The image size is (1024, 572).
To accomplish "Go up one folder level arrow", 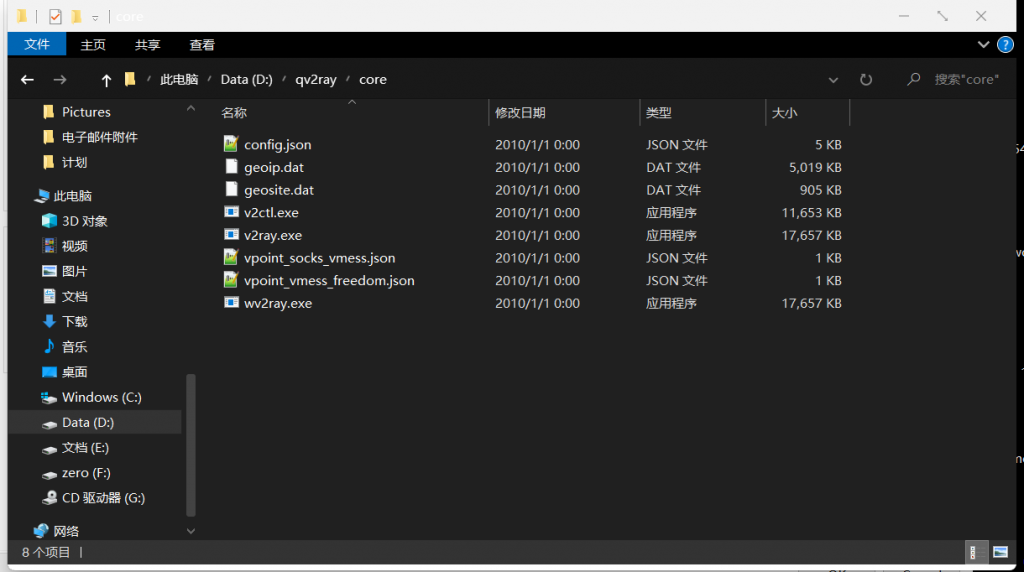I will point(106,80).
